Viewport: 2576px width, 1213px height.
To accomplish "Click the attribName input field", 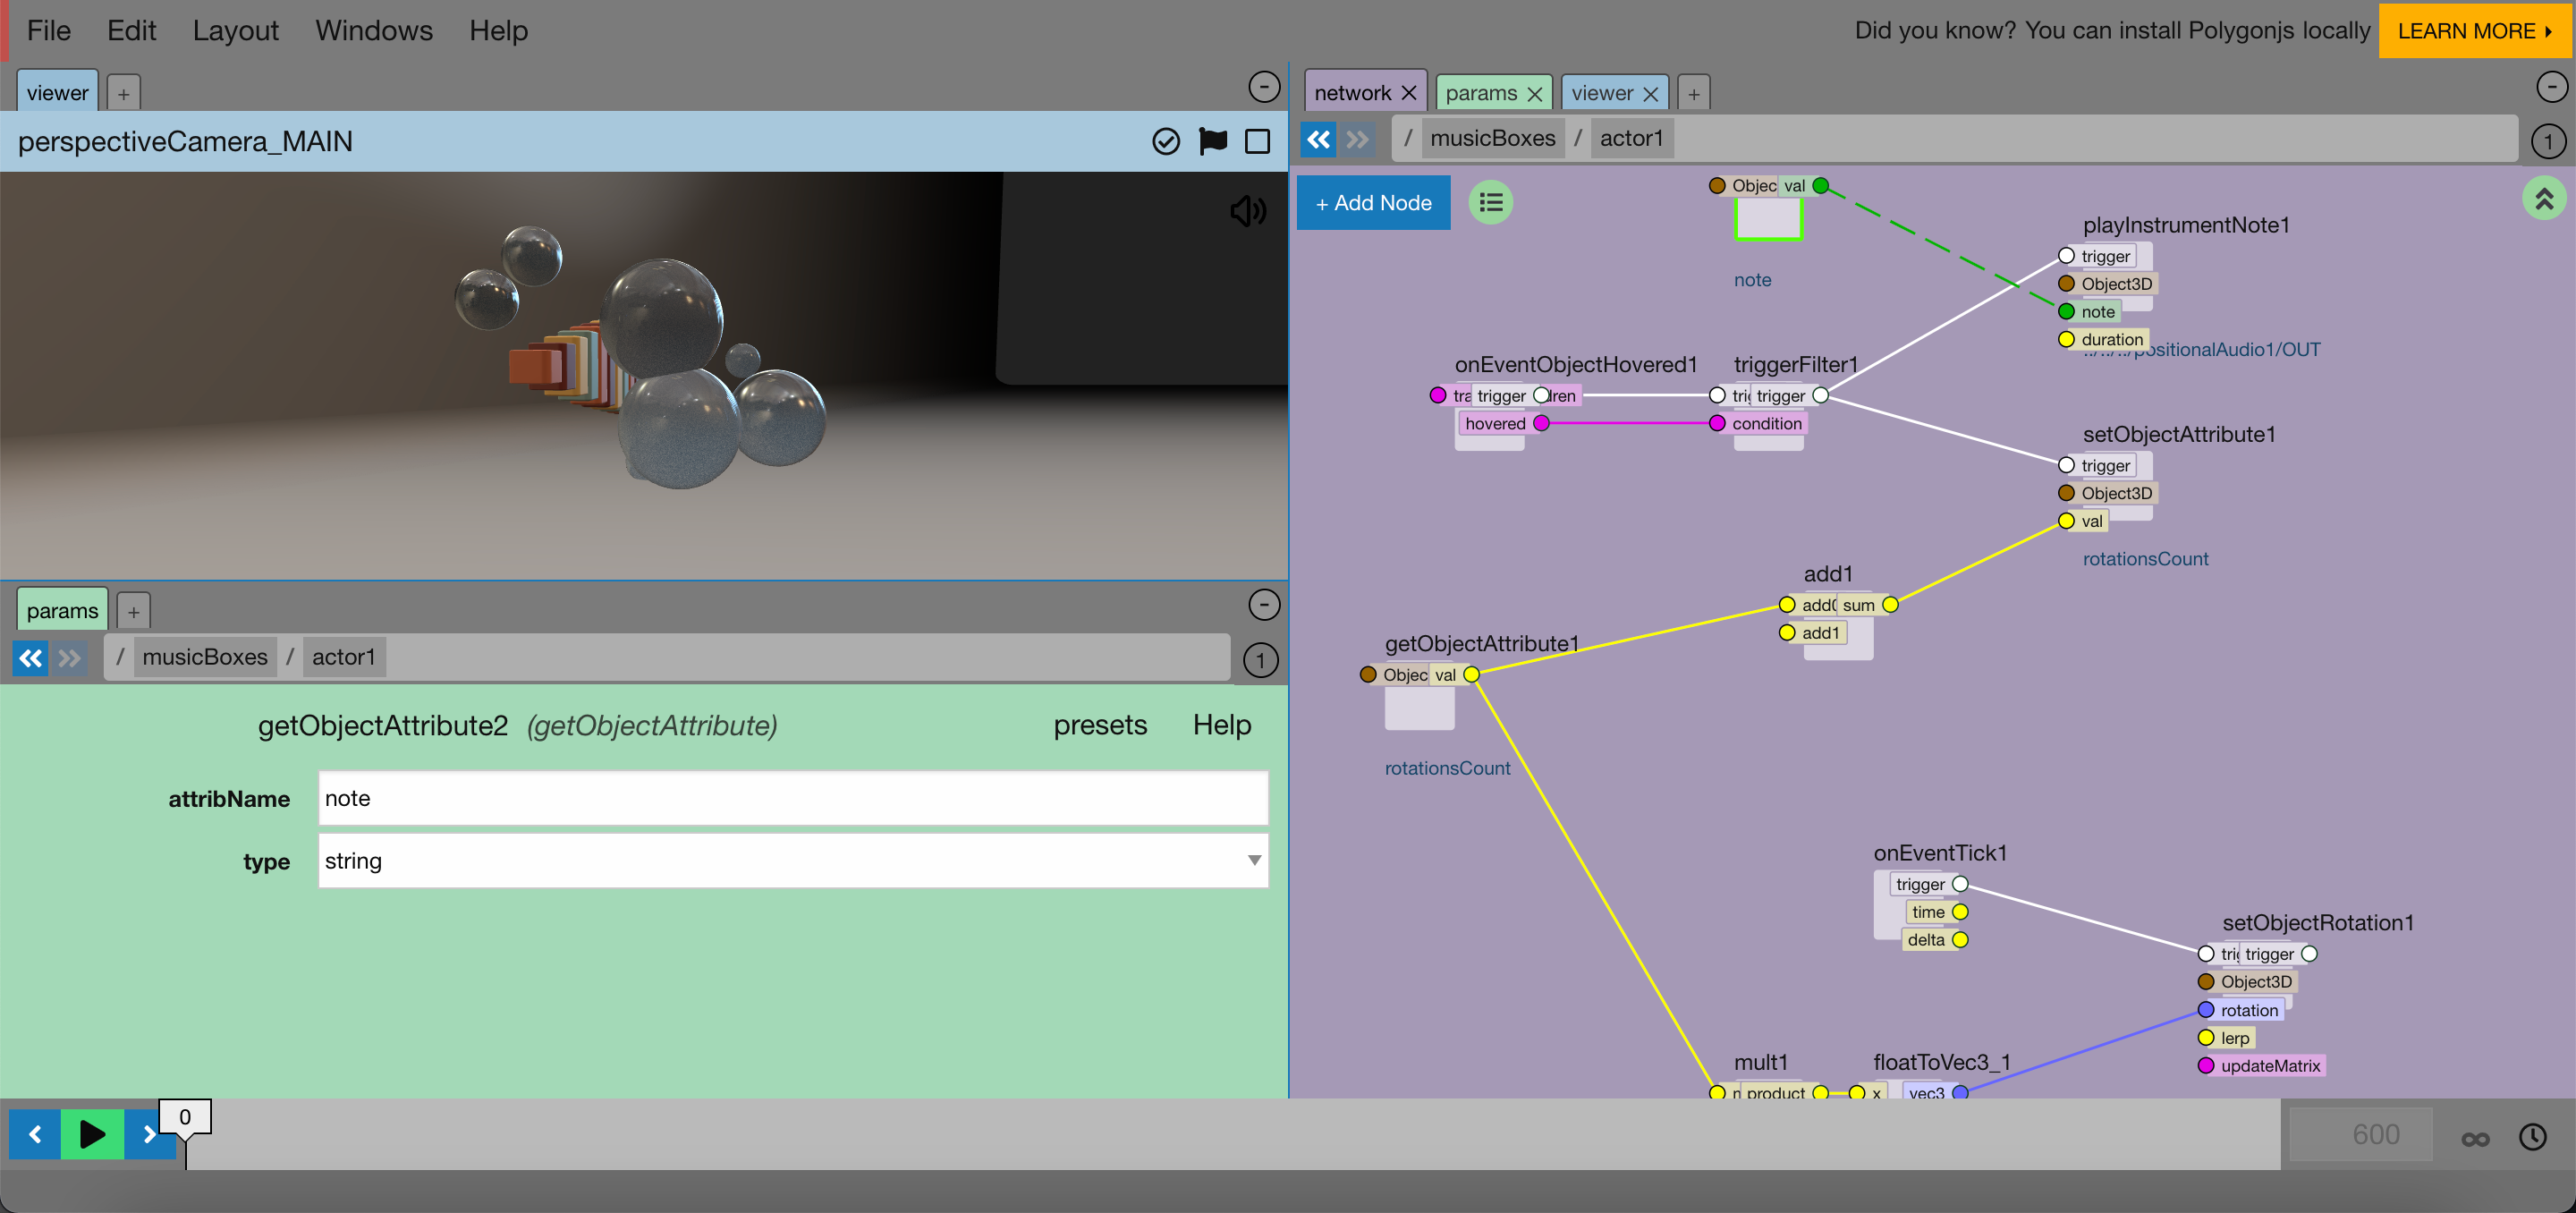I will pyautogui.click(x=792, y=798).
